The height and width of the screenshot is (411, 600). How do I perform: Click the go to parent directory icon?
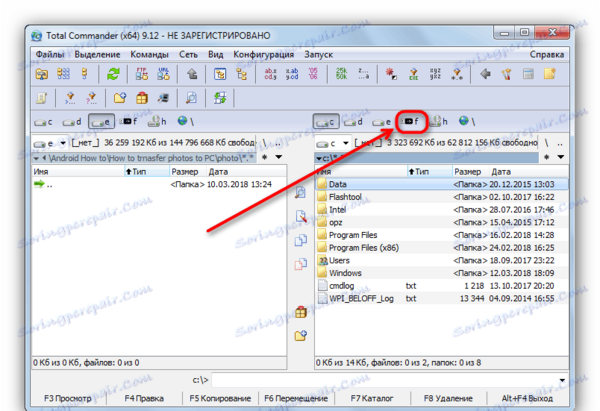192,73
